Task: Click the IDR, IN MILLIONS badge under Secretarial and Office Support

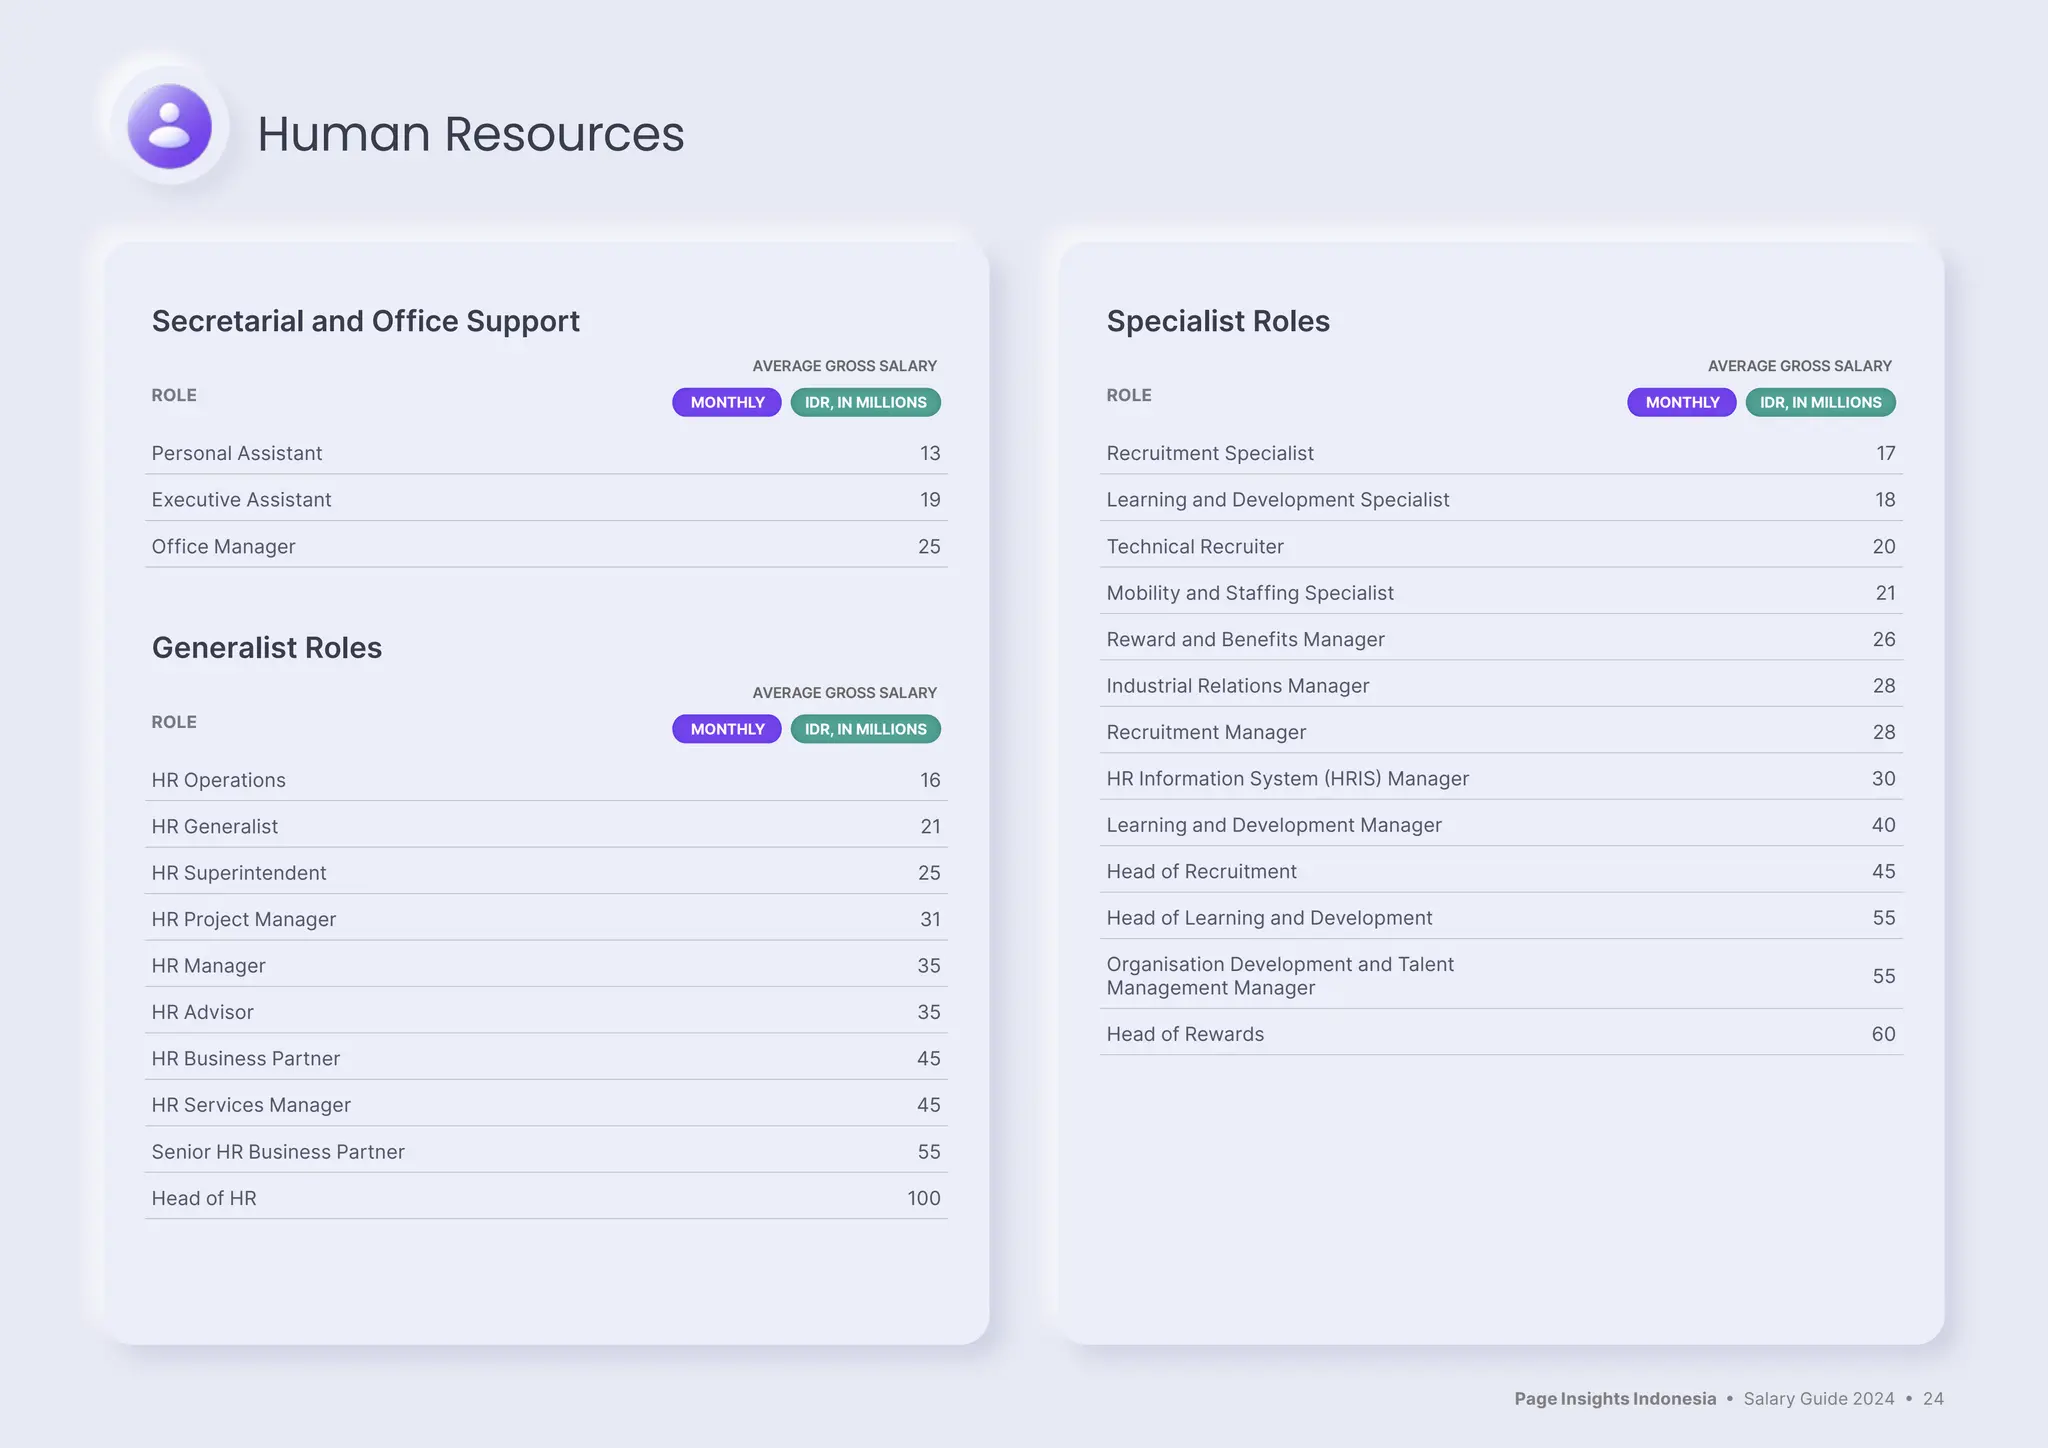Action: pos(866,402)
